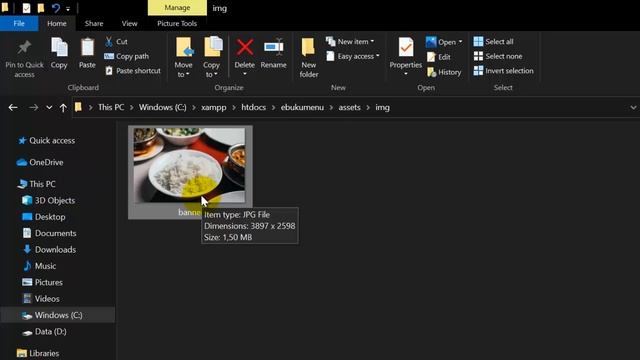Screen dimensions: 640x360
Task: Open Pictures in navigation pane
Action: [x=42, y=282]
